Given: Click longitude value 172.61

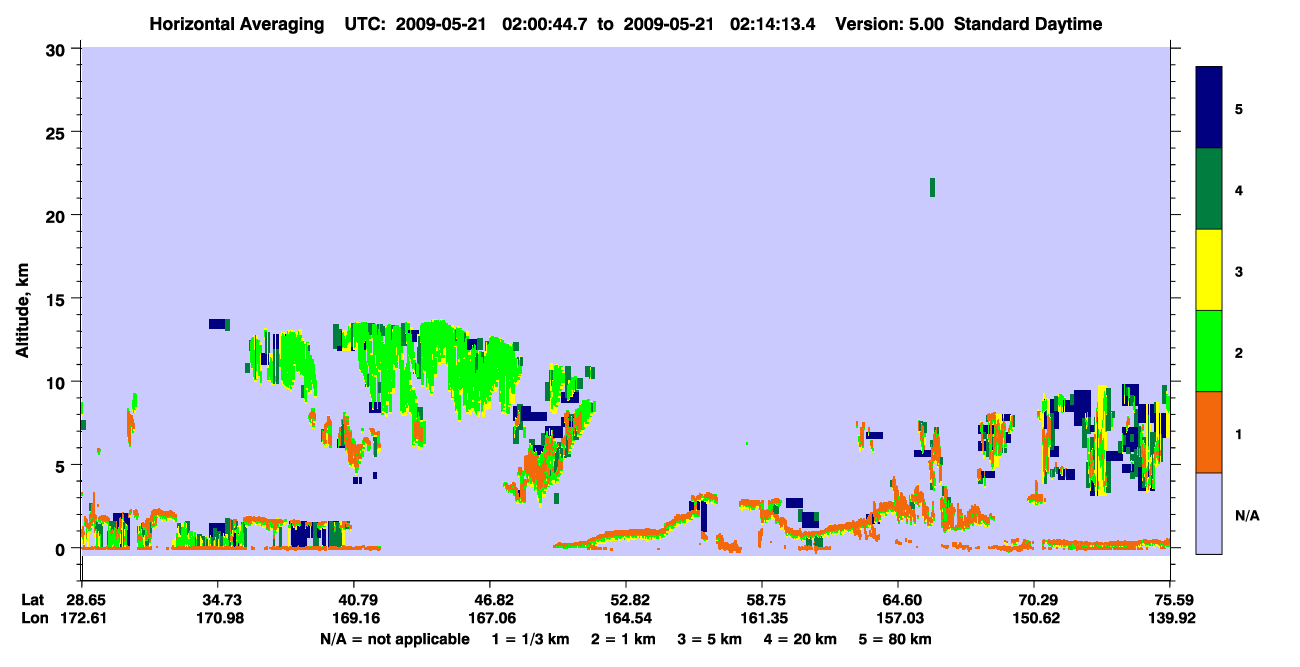Looking at the screenshot, I should (82, 618).
